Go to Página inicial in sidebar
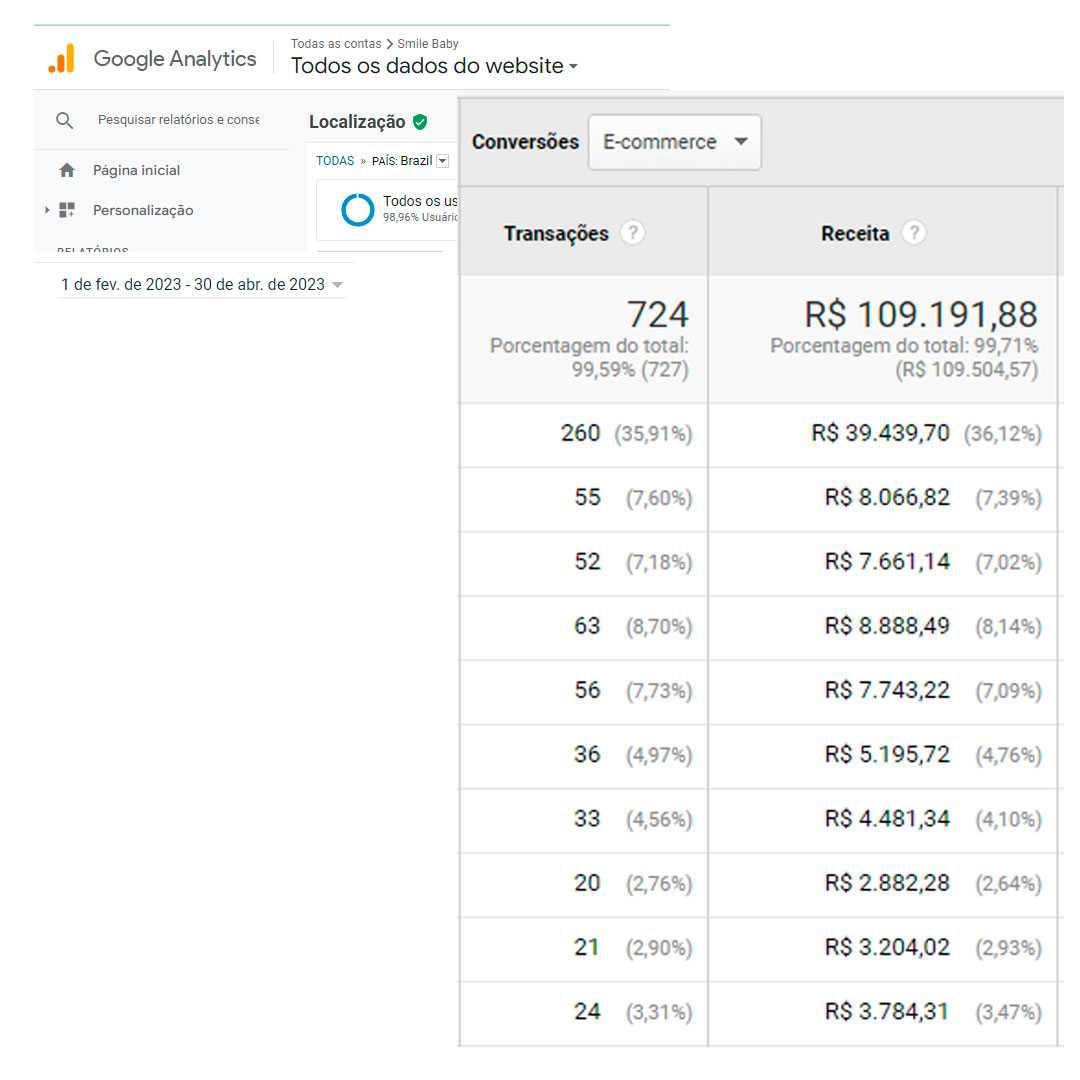Screen dimensions: 1080x1080 136,171
